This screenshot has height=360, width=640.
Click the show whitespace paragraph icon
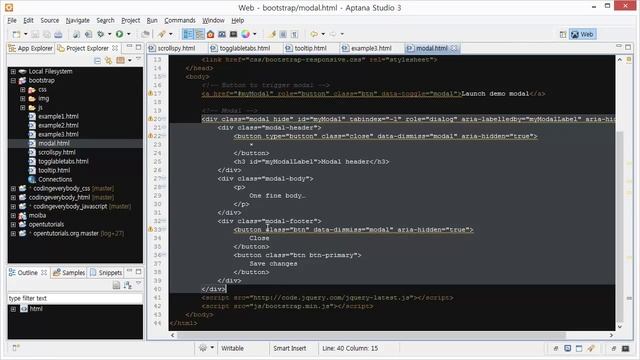295,34
